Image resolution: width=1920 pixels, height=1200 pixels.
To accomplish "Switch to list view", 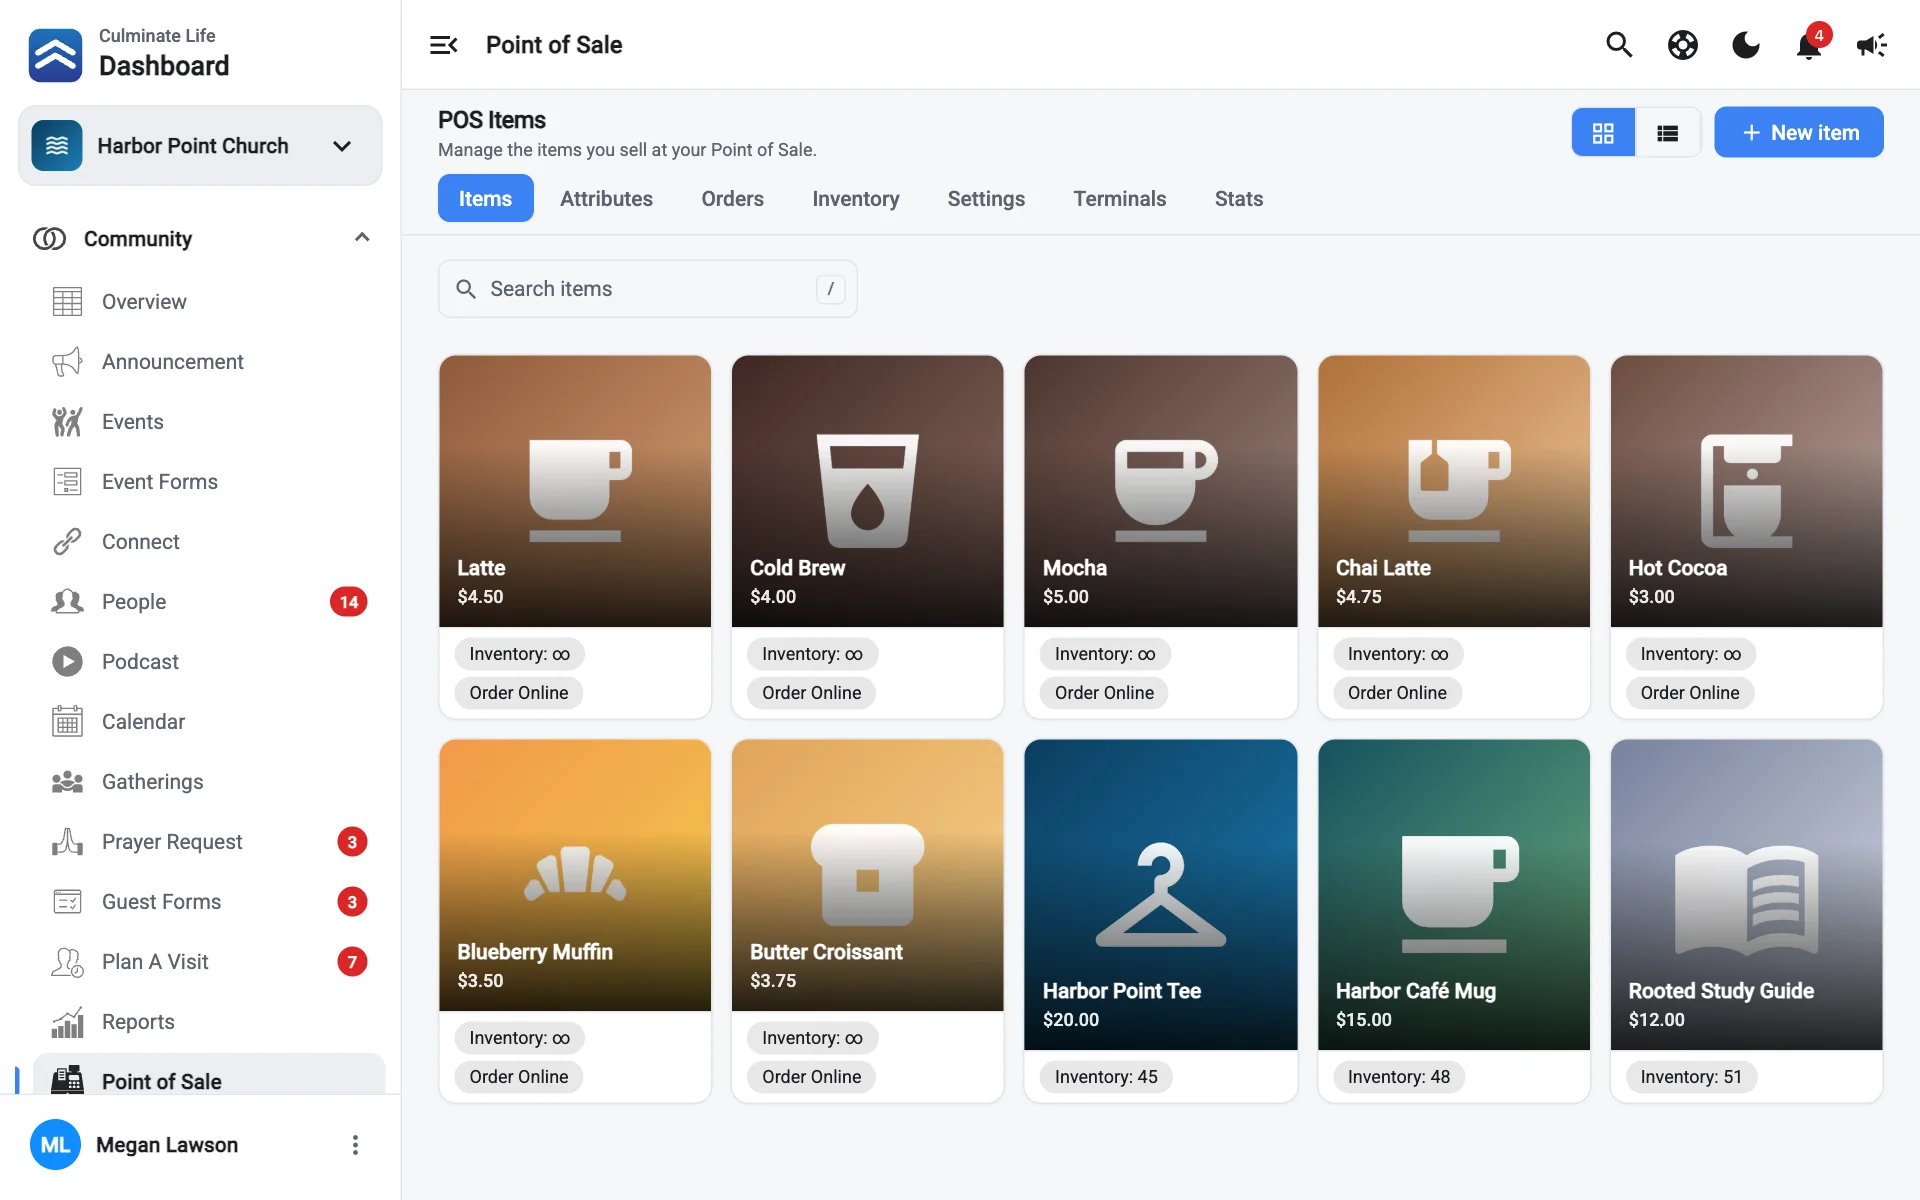I will coord(1667,132).
